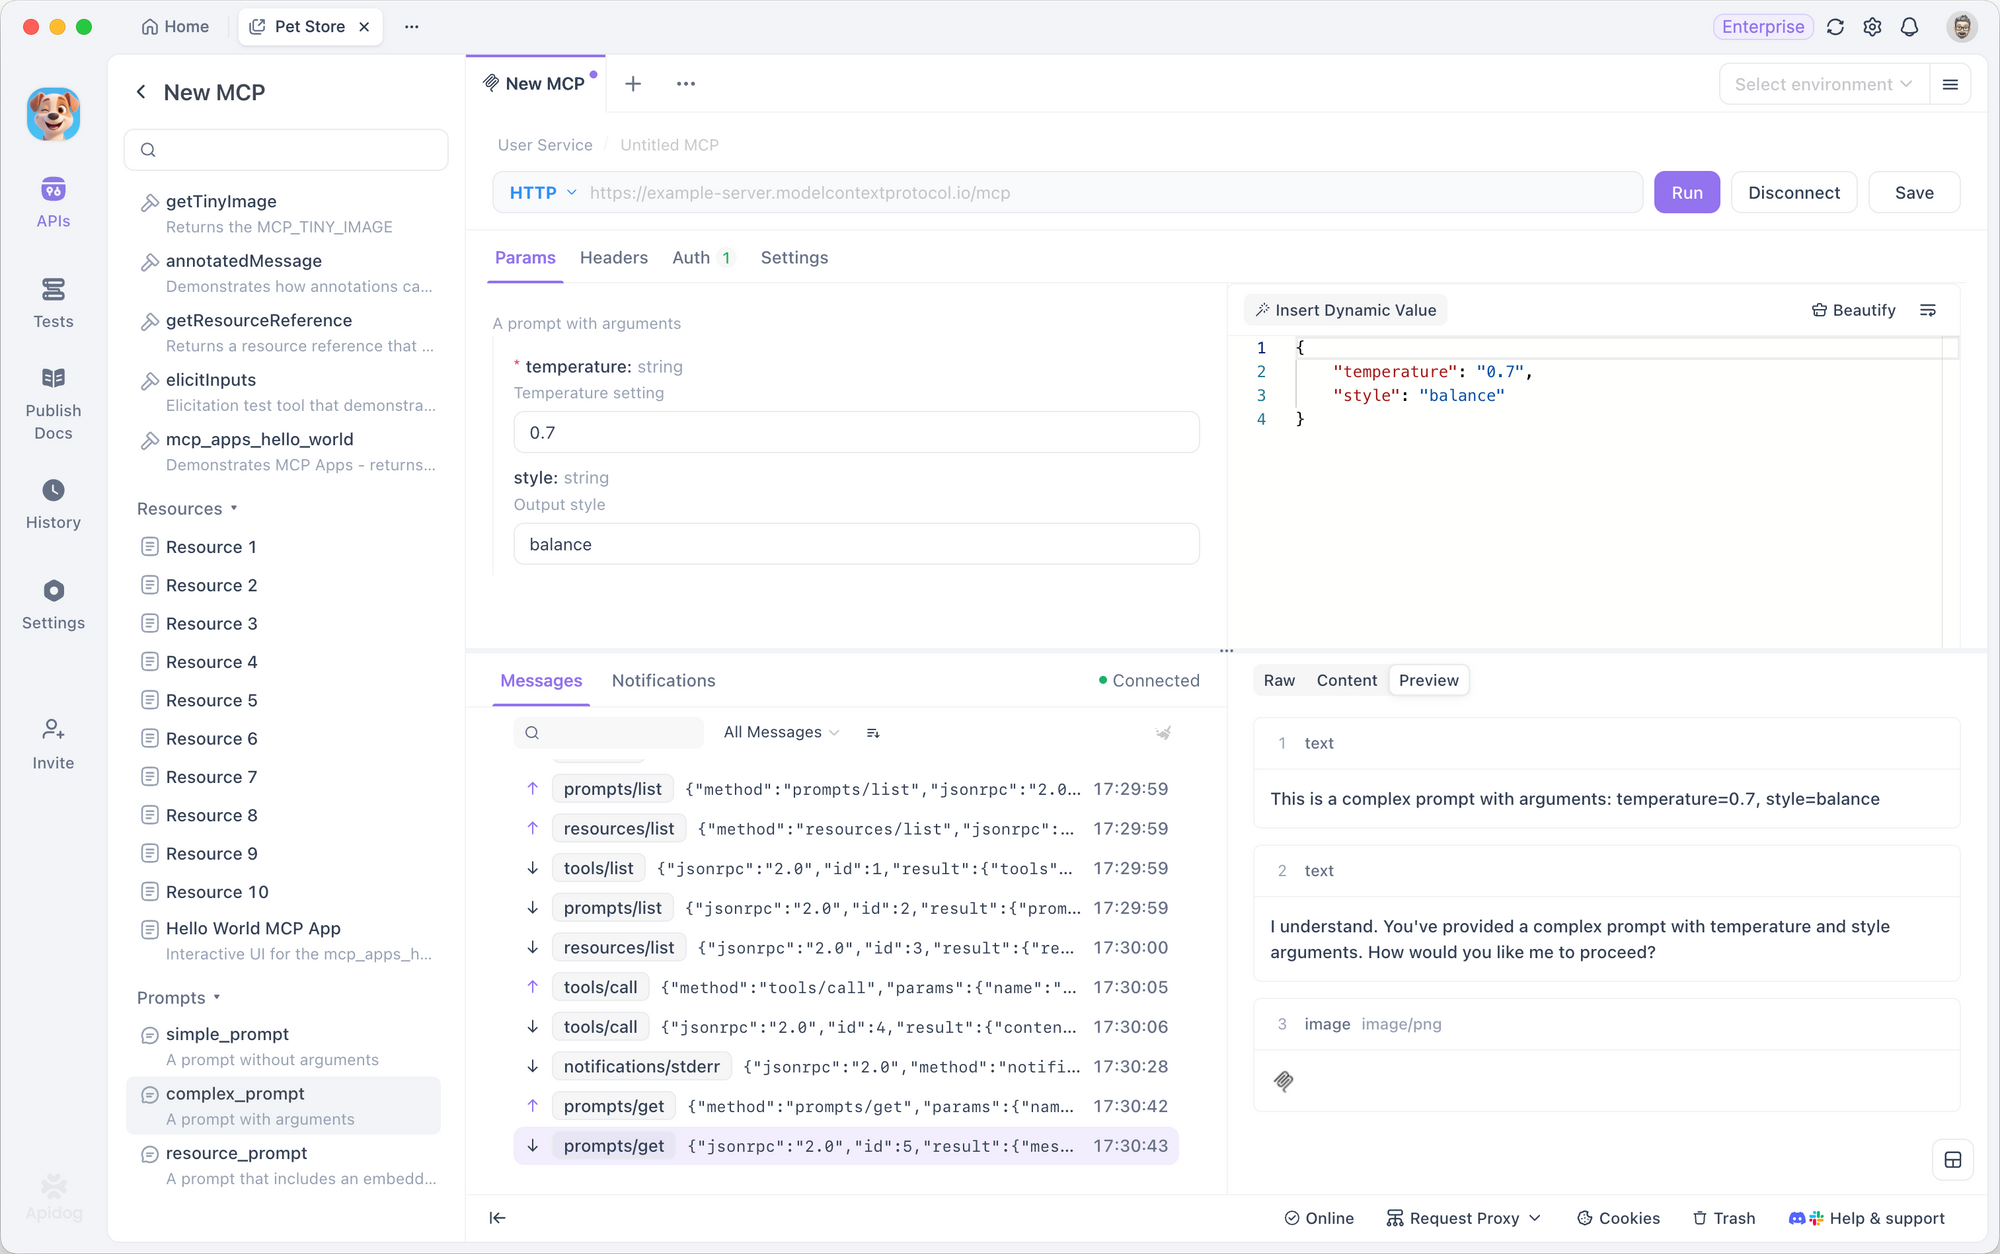Open the APIs sidebar section
The width and height of the screenshot is (2000, 1254).
click(x=53, y=203)
